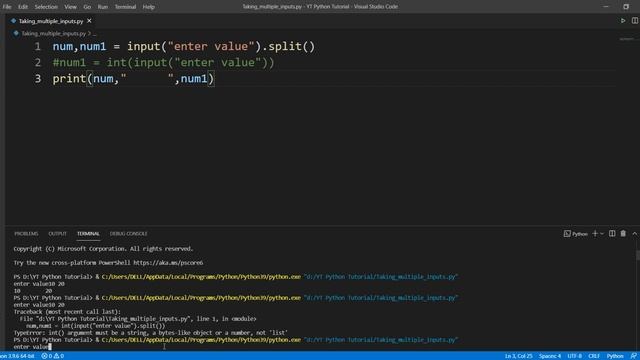
Task: Change the UTF-8 encoding setting
Action: coord(574,356)
